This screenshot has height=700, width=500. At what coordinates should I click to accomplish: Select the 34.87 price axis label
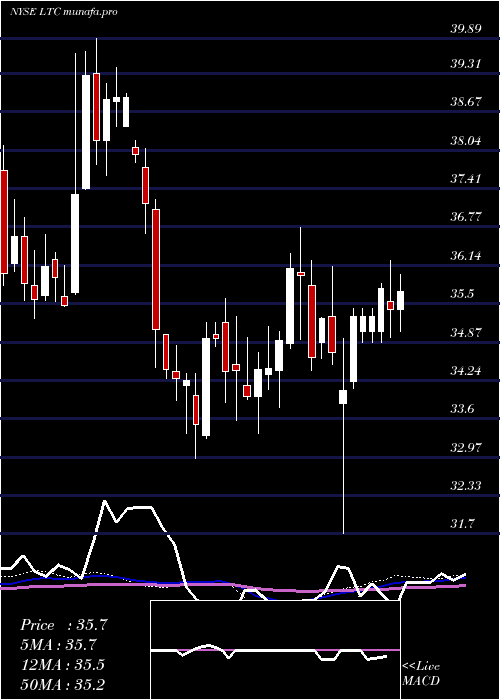pos(466,333)
